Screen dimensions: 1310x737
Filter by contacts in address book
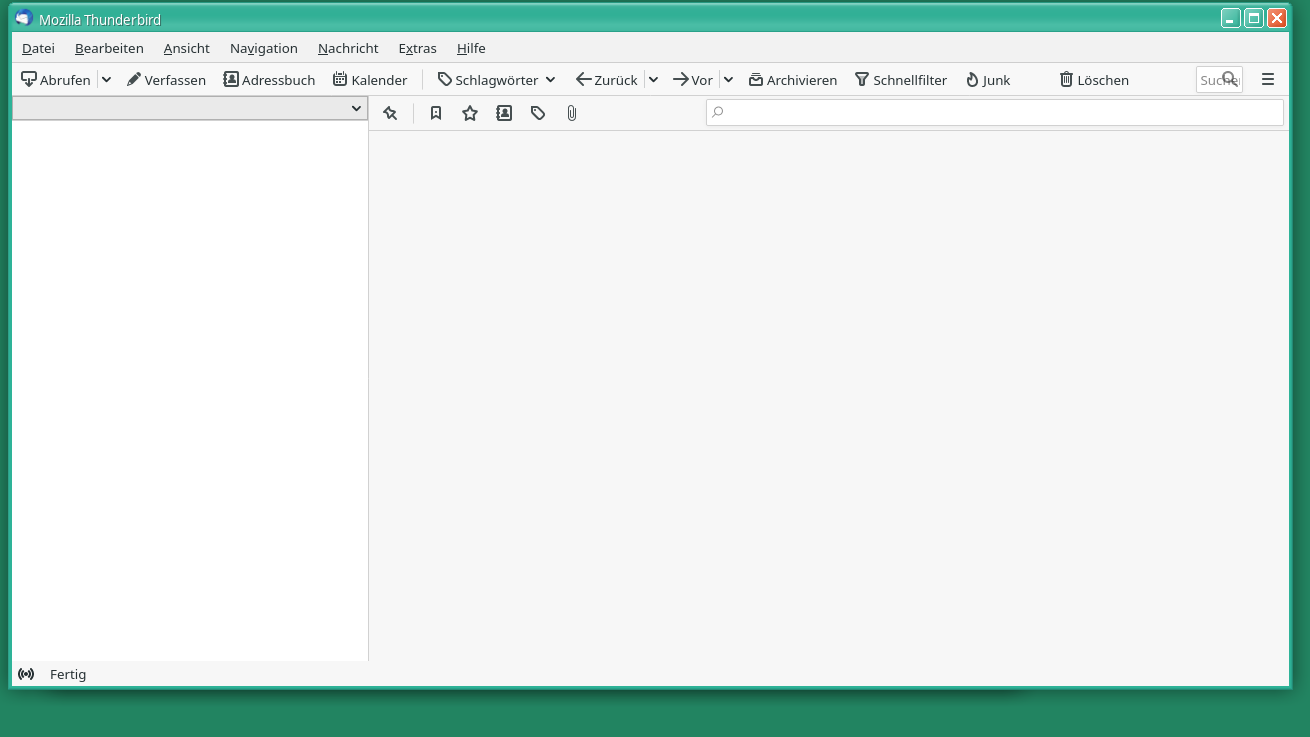tap(504, 114)
